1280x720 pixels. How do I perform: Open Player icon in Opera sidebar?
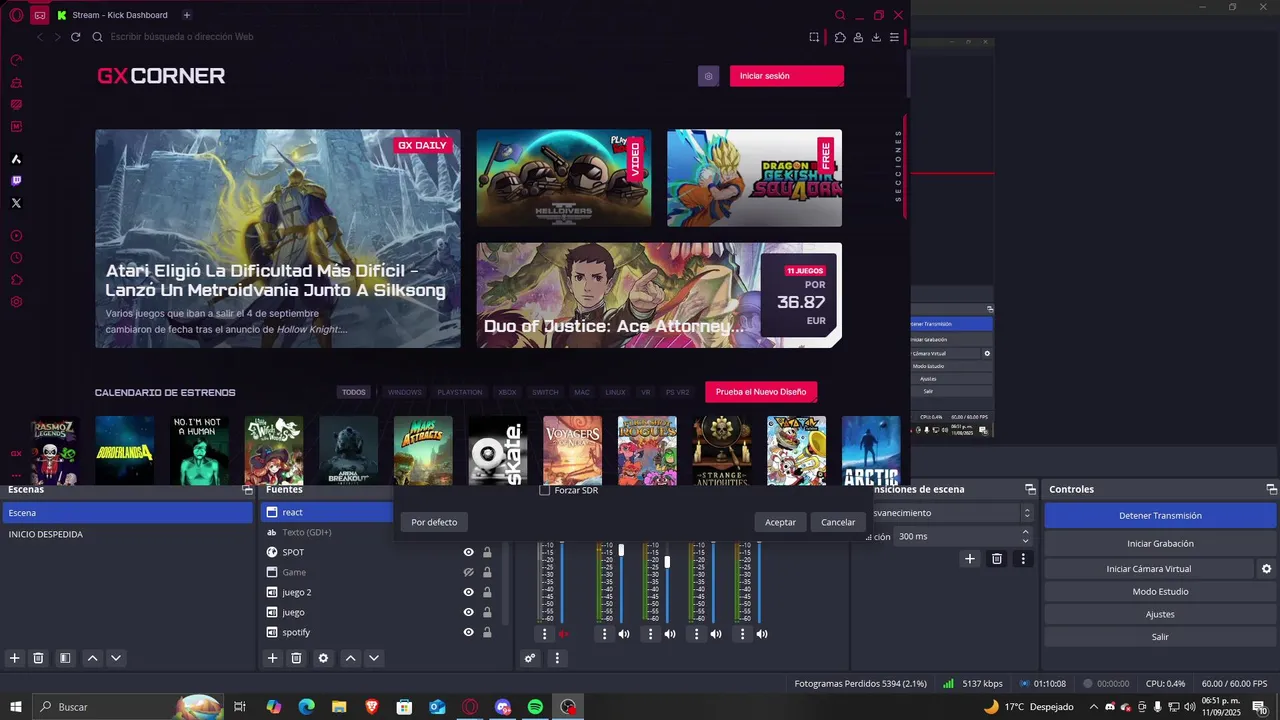click(16, 236)
